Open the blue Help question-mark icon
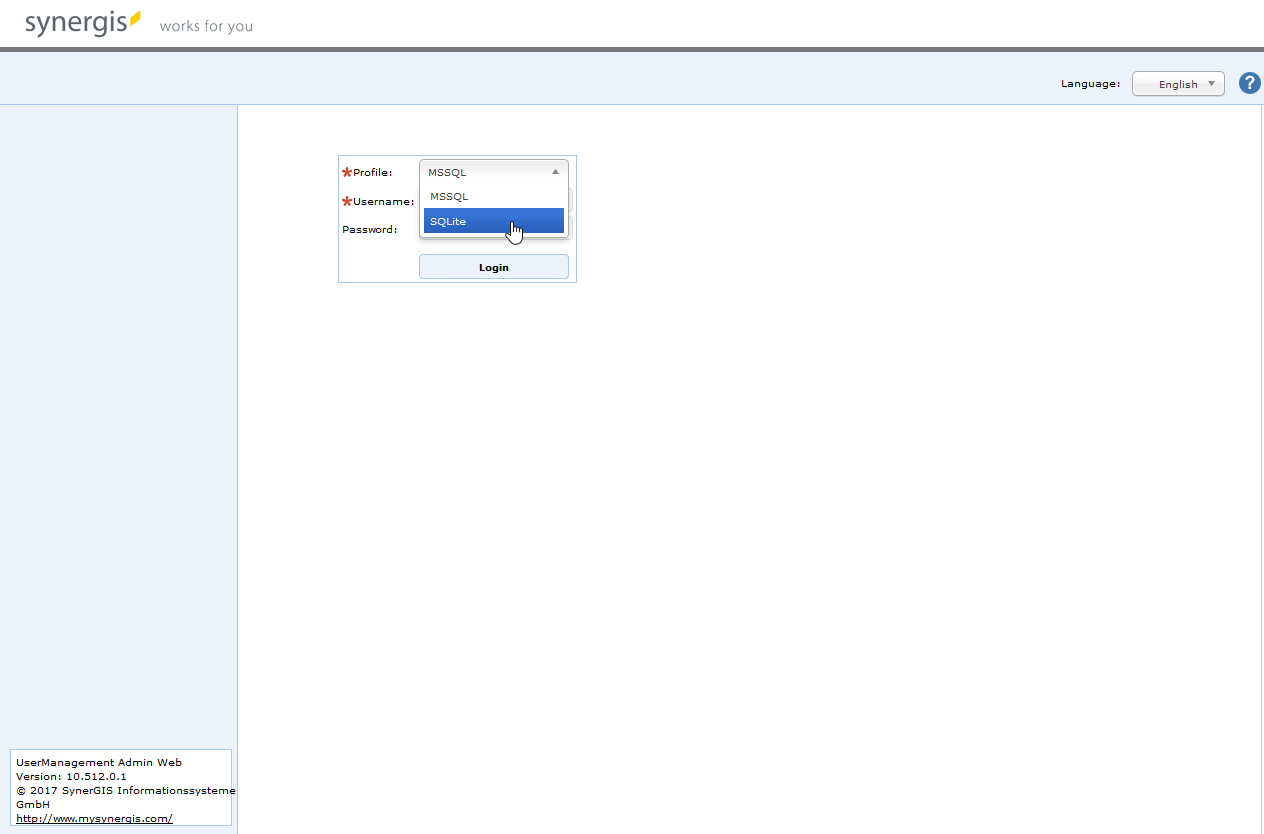This screenshot has width=1264, height=834. coord(1249,83)
